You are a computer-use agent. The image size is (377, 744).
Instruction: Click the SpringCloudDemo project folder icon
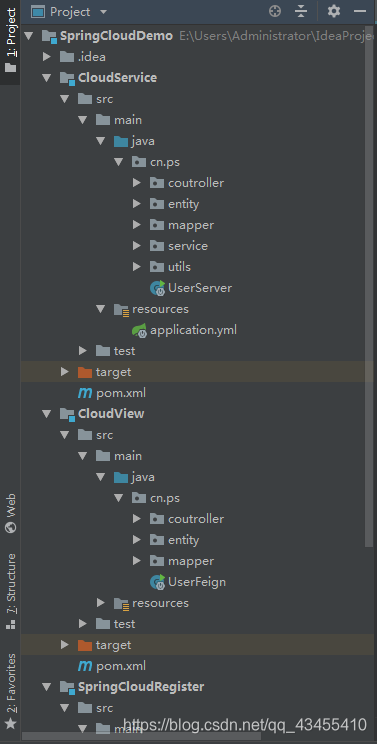pos(49,37)
